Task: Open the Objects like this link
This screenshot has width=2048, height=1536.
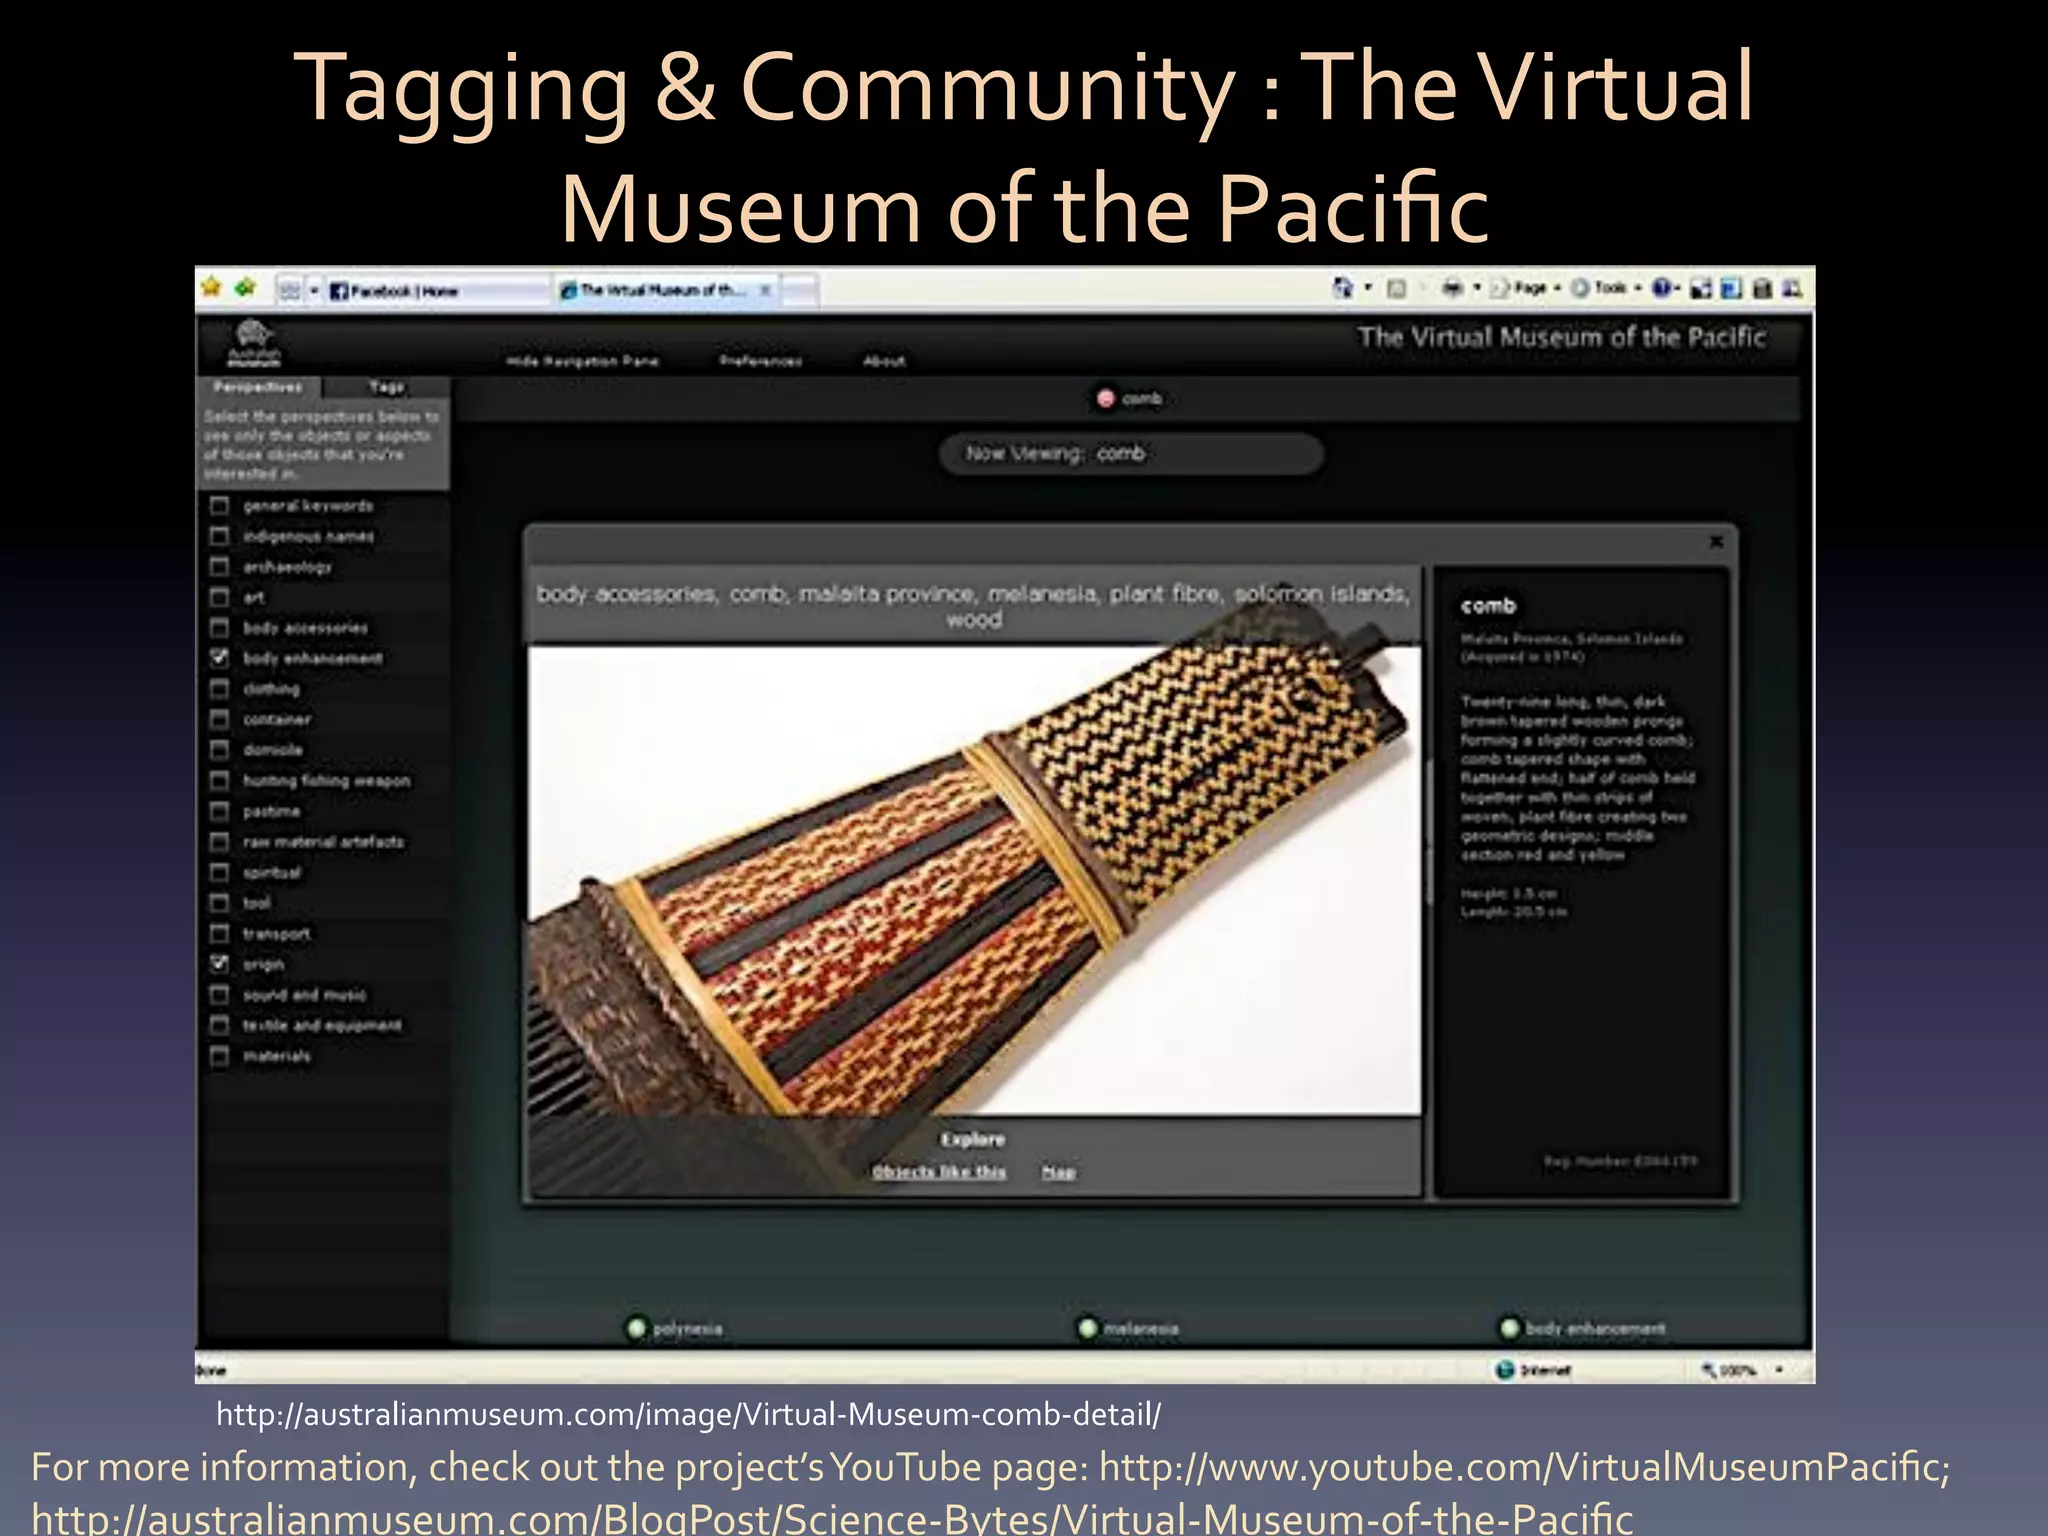Action: click(x=939, y=1172)
